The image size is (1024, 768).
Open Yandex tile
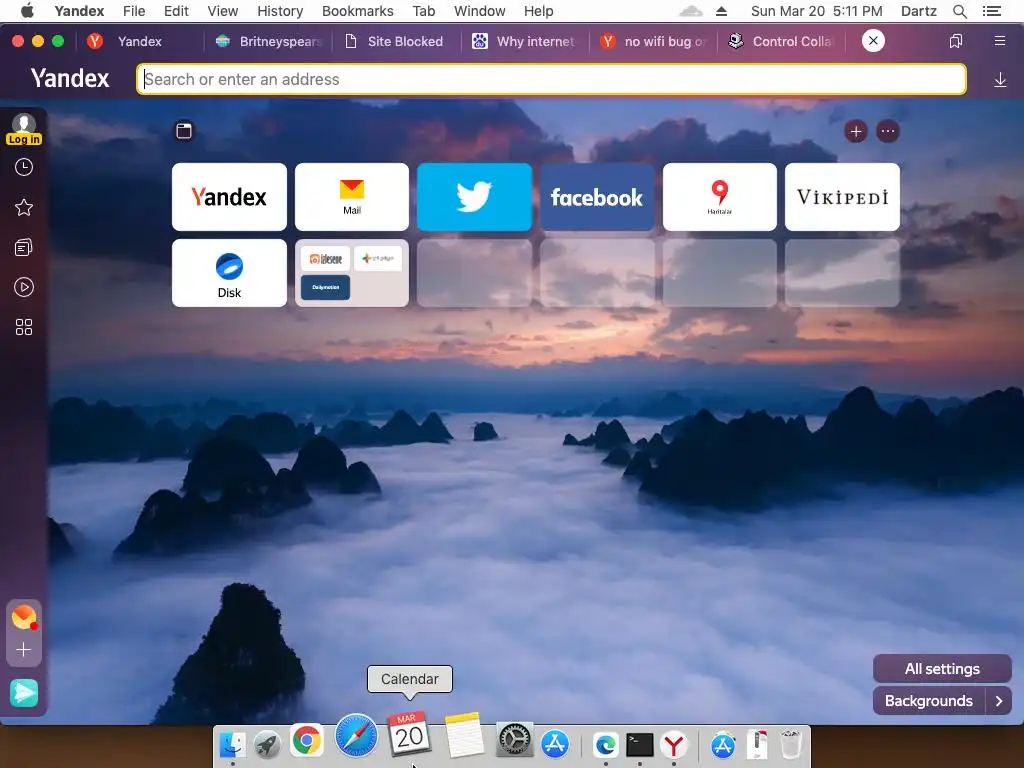coord(229,197)
